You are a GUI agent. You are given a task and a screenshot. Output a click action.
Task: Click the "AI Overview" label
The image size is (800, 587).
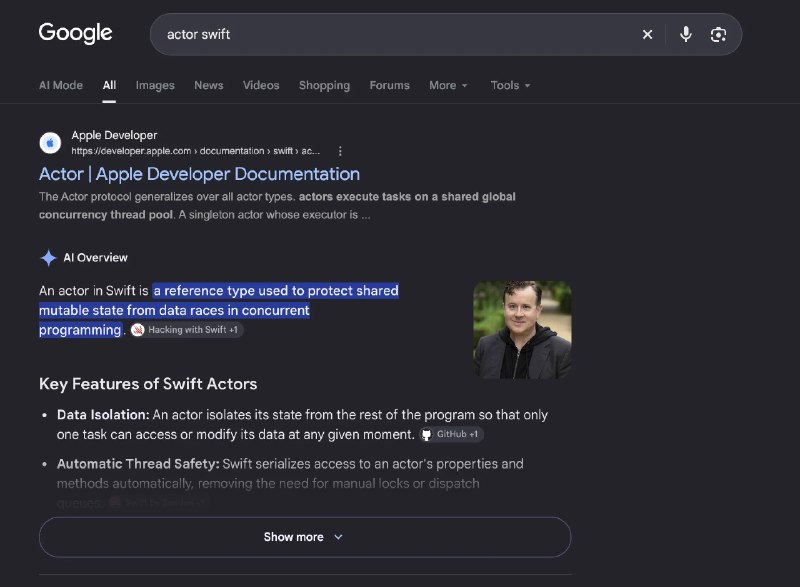(95, 258)
